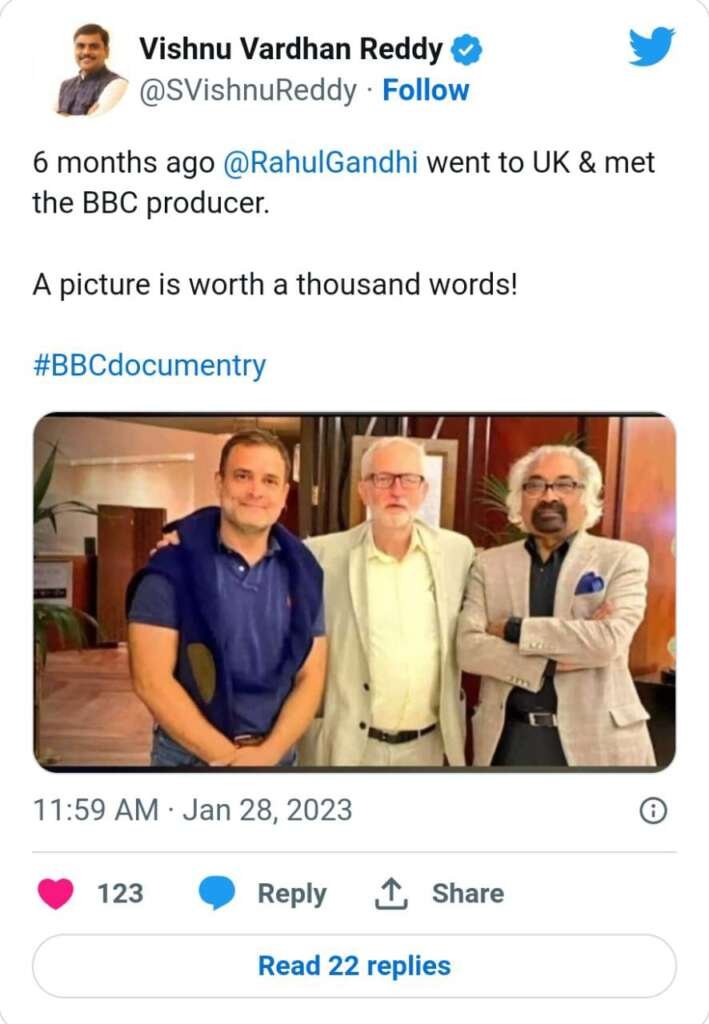Click the "A picture is worth a thousand words!" text

click(275, 284)
